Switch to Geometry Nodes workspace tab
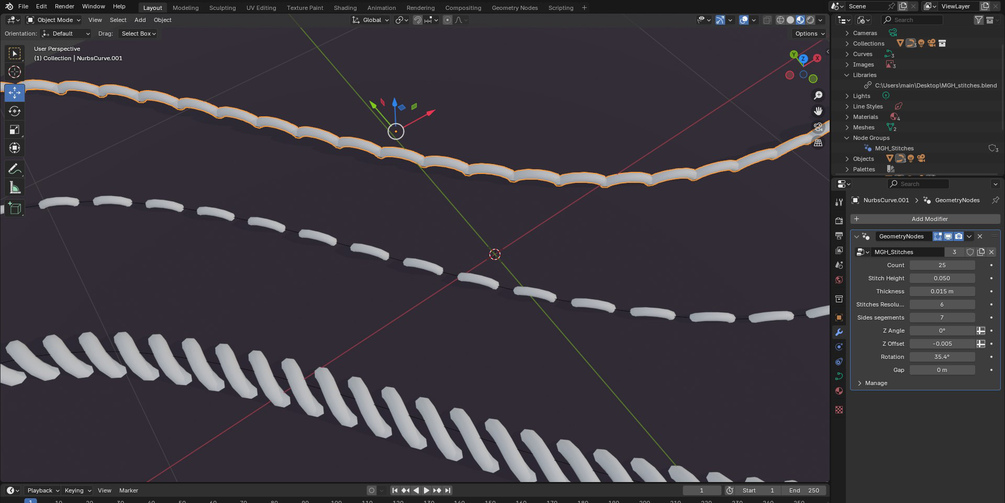 tap(515, 8)
